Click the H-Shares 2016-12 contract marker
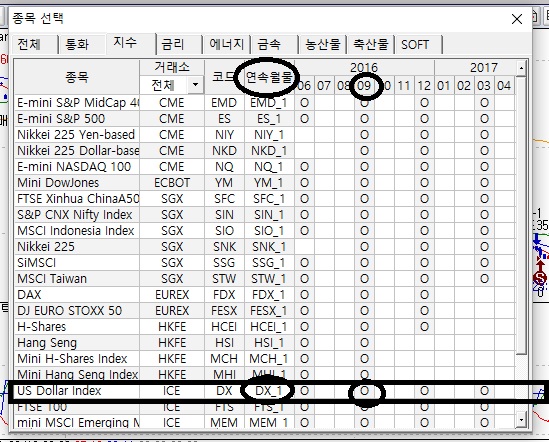 424,327
